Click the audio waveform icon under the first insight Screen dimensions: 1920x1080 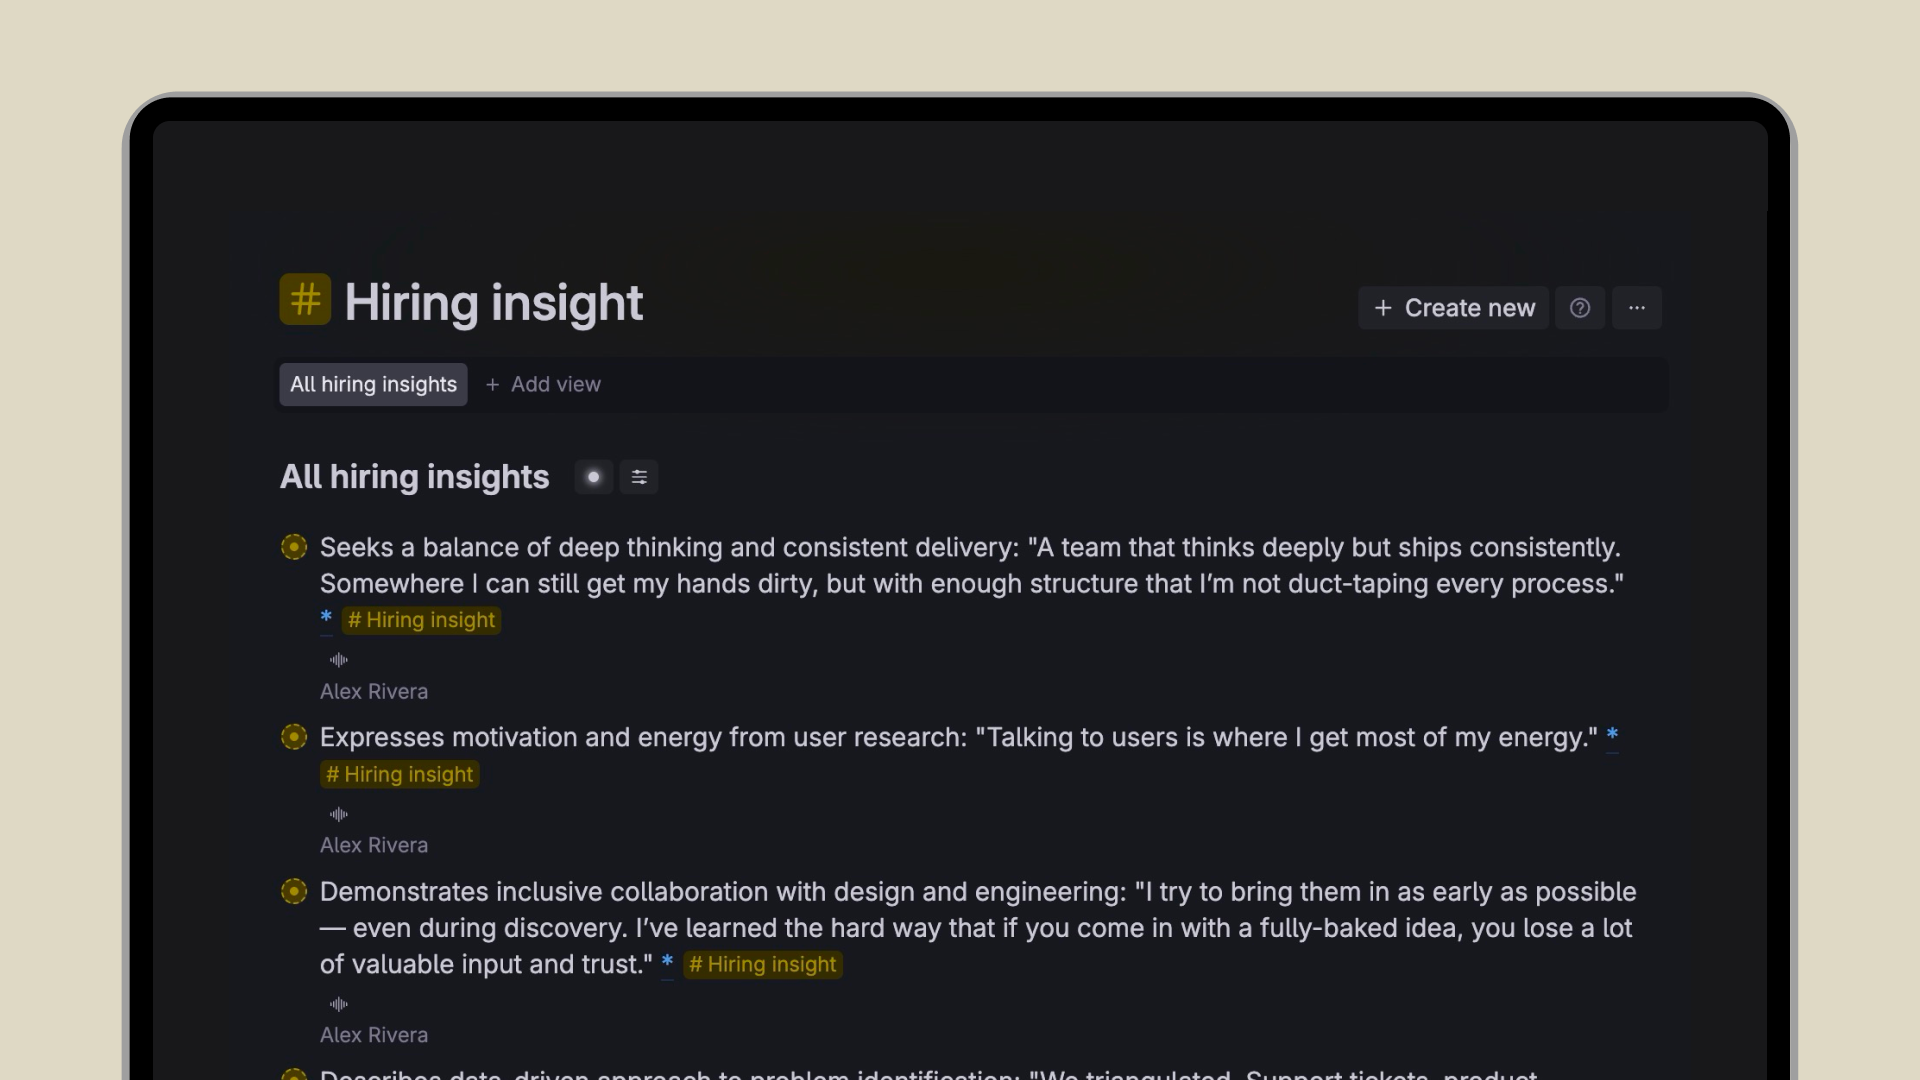click(339, 660)
